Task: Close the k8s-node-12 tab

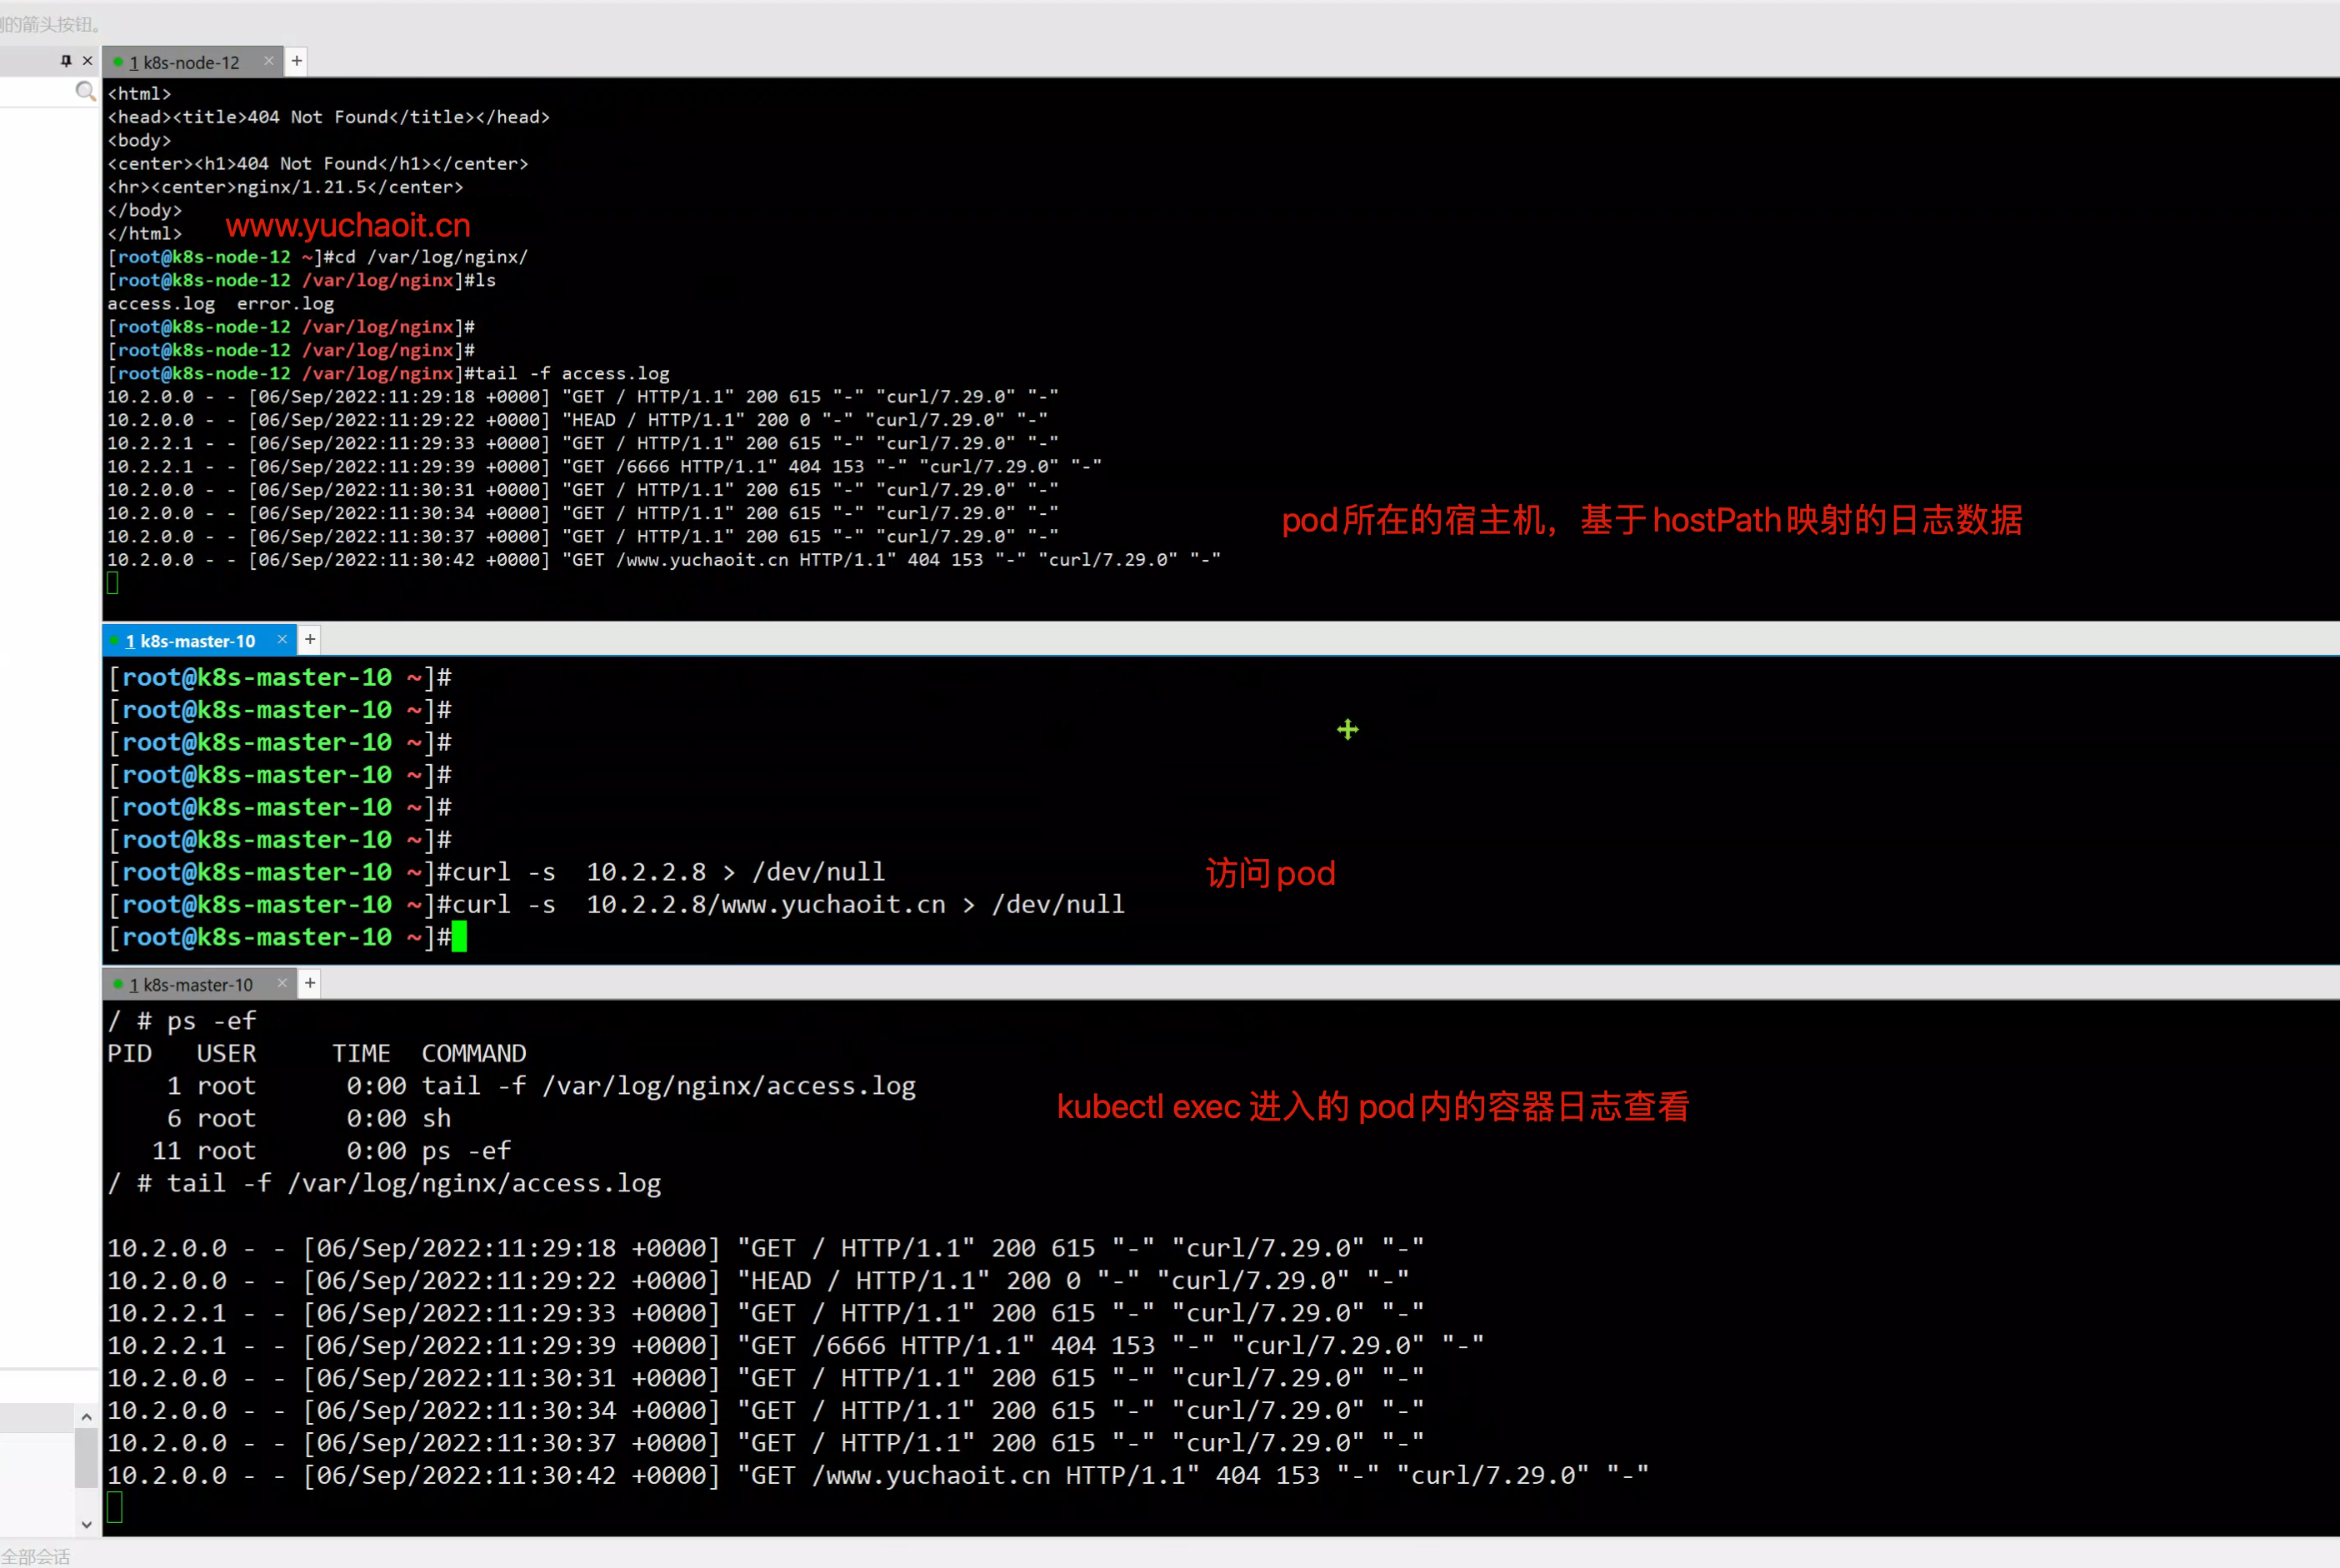Action: click(269, 61)
